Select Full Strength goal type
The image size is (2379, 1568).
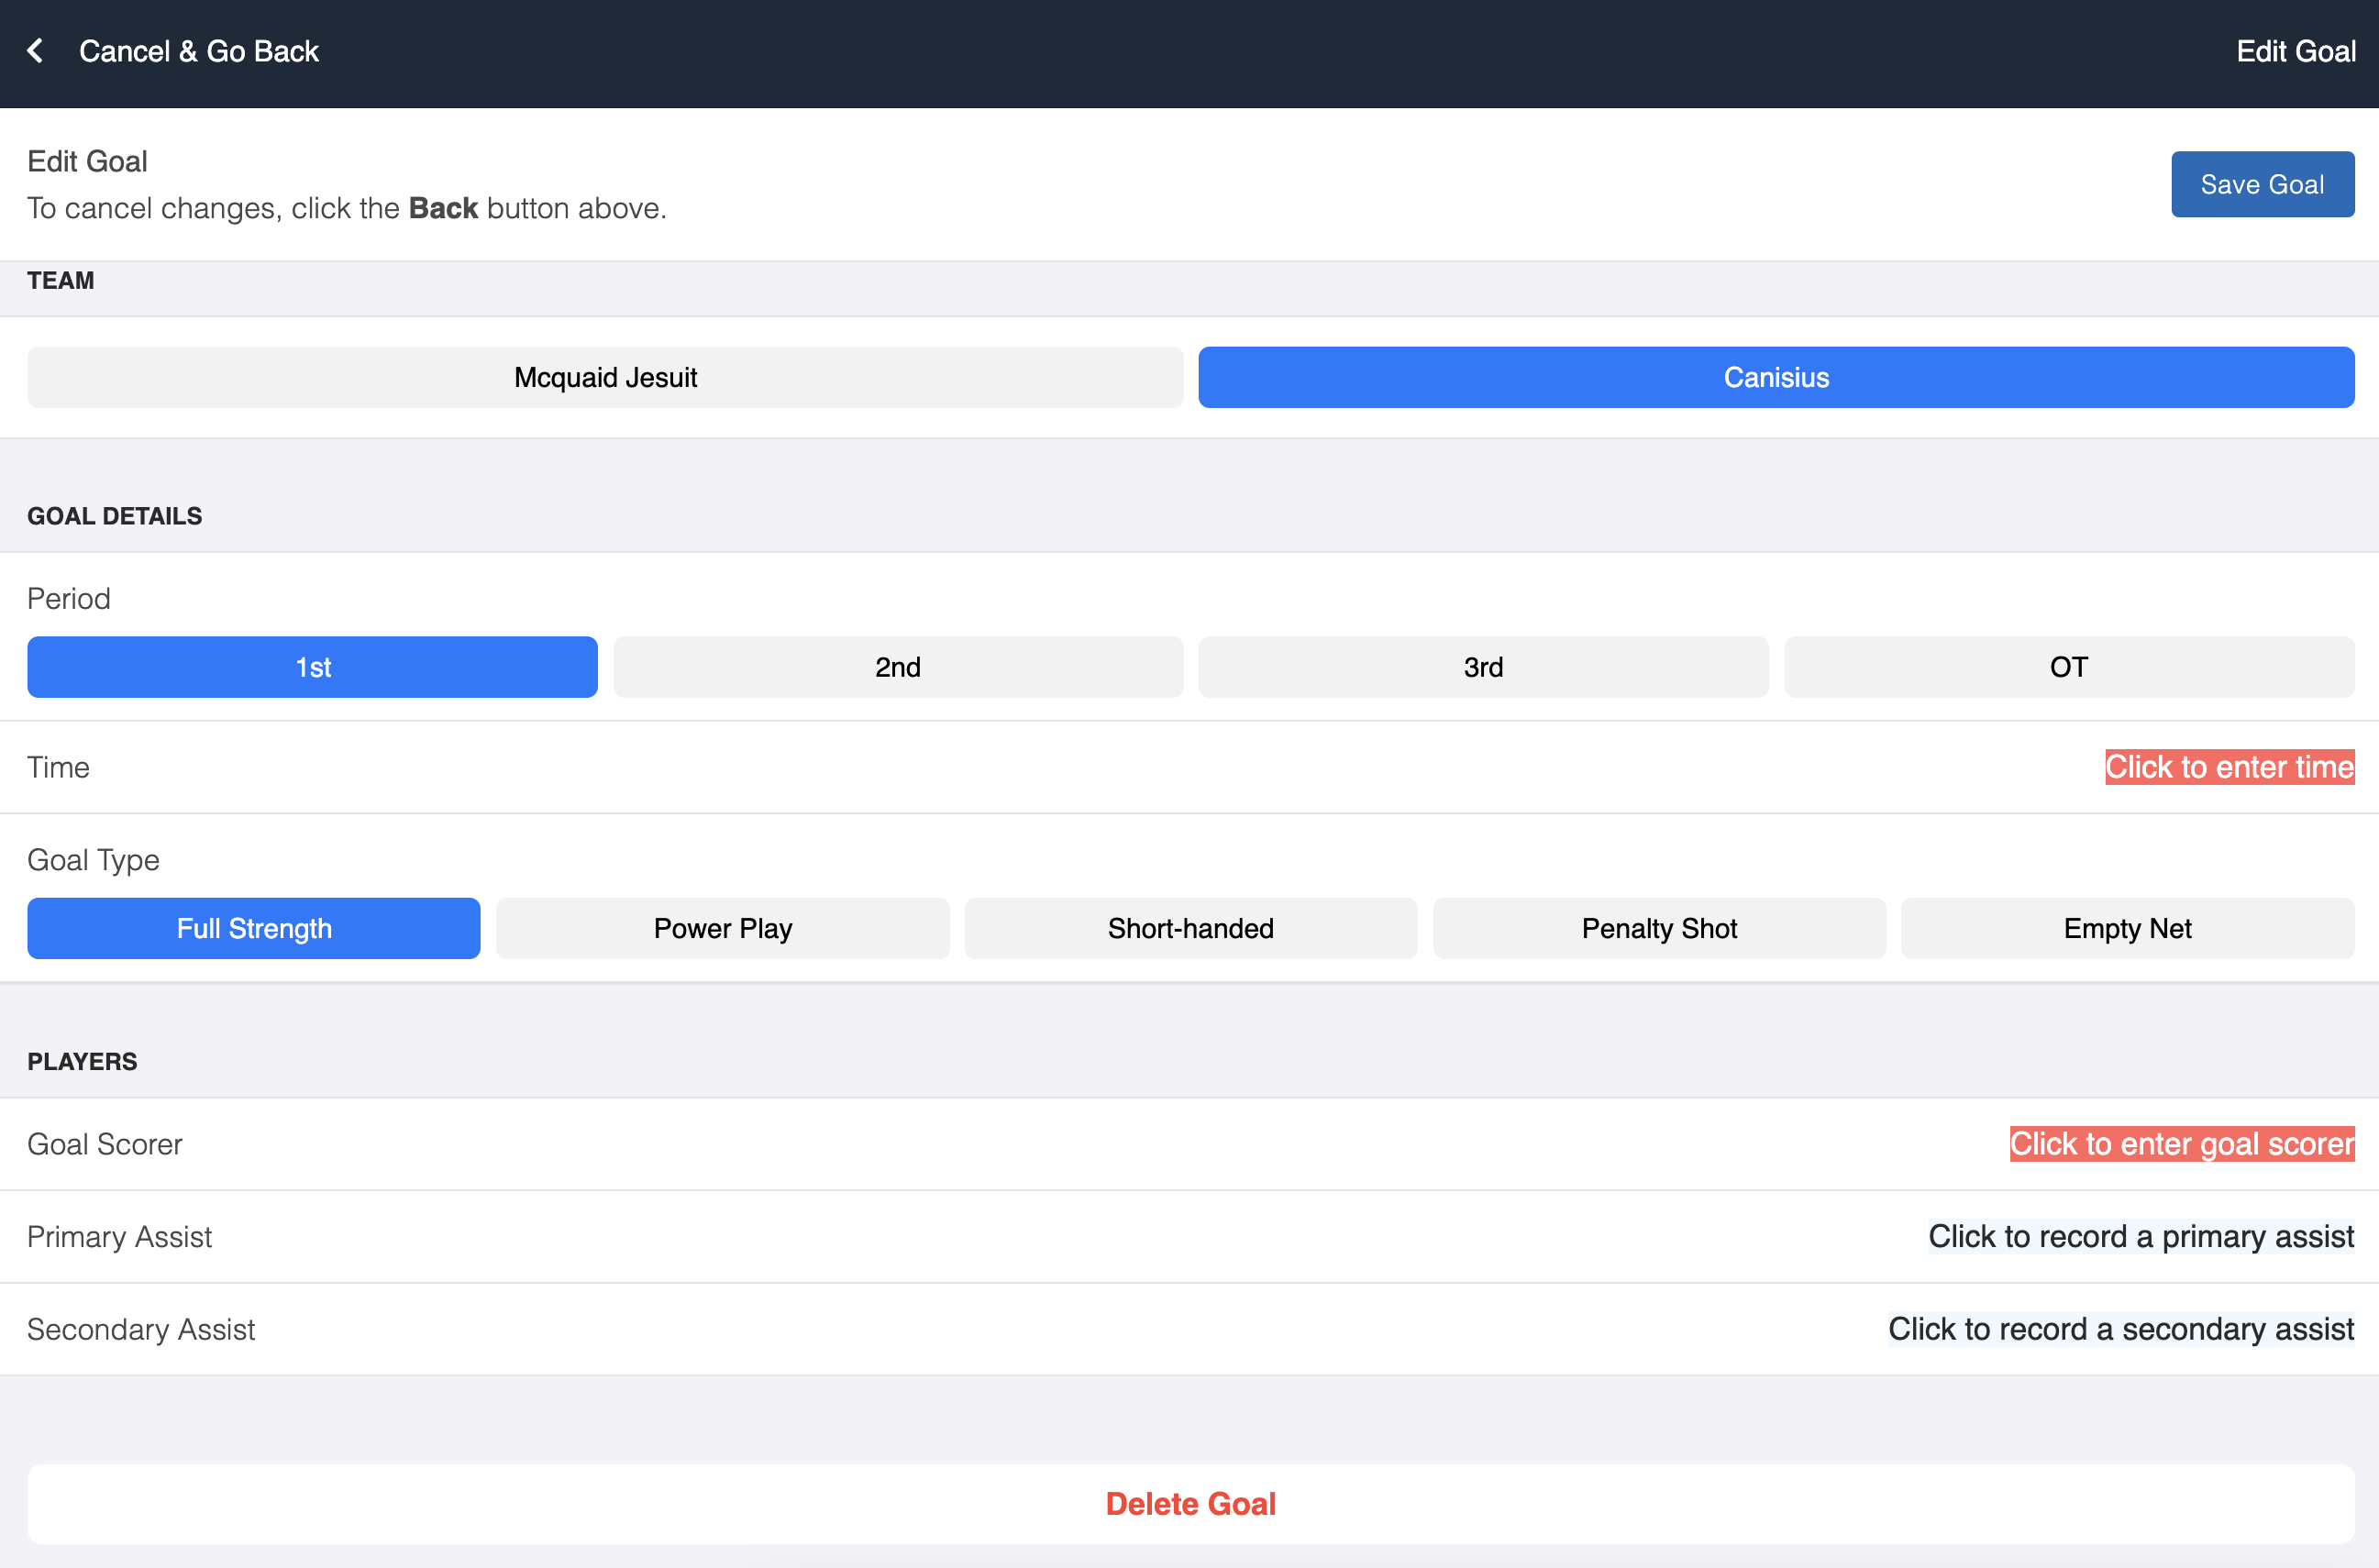coord(253,928)
